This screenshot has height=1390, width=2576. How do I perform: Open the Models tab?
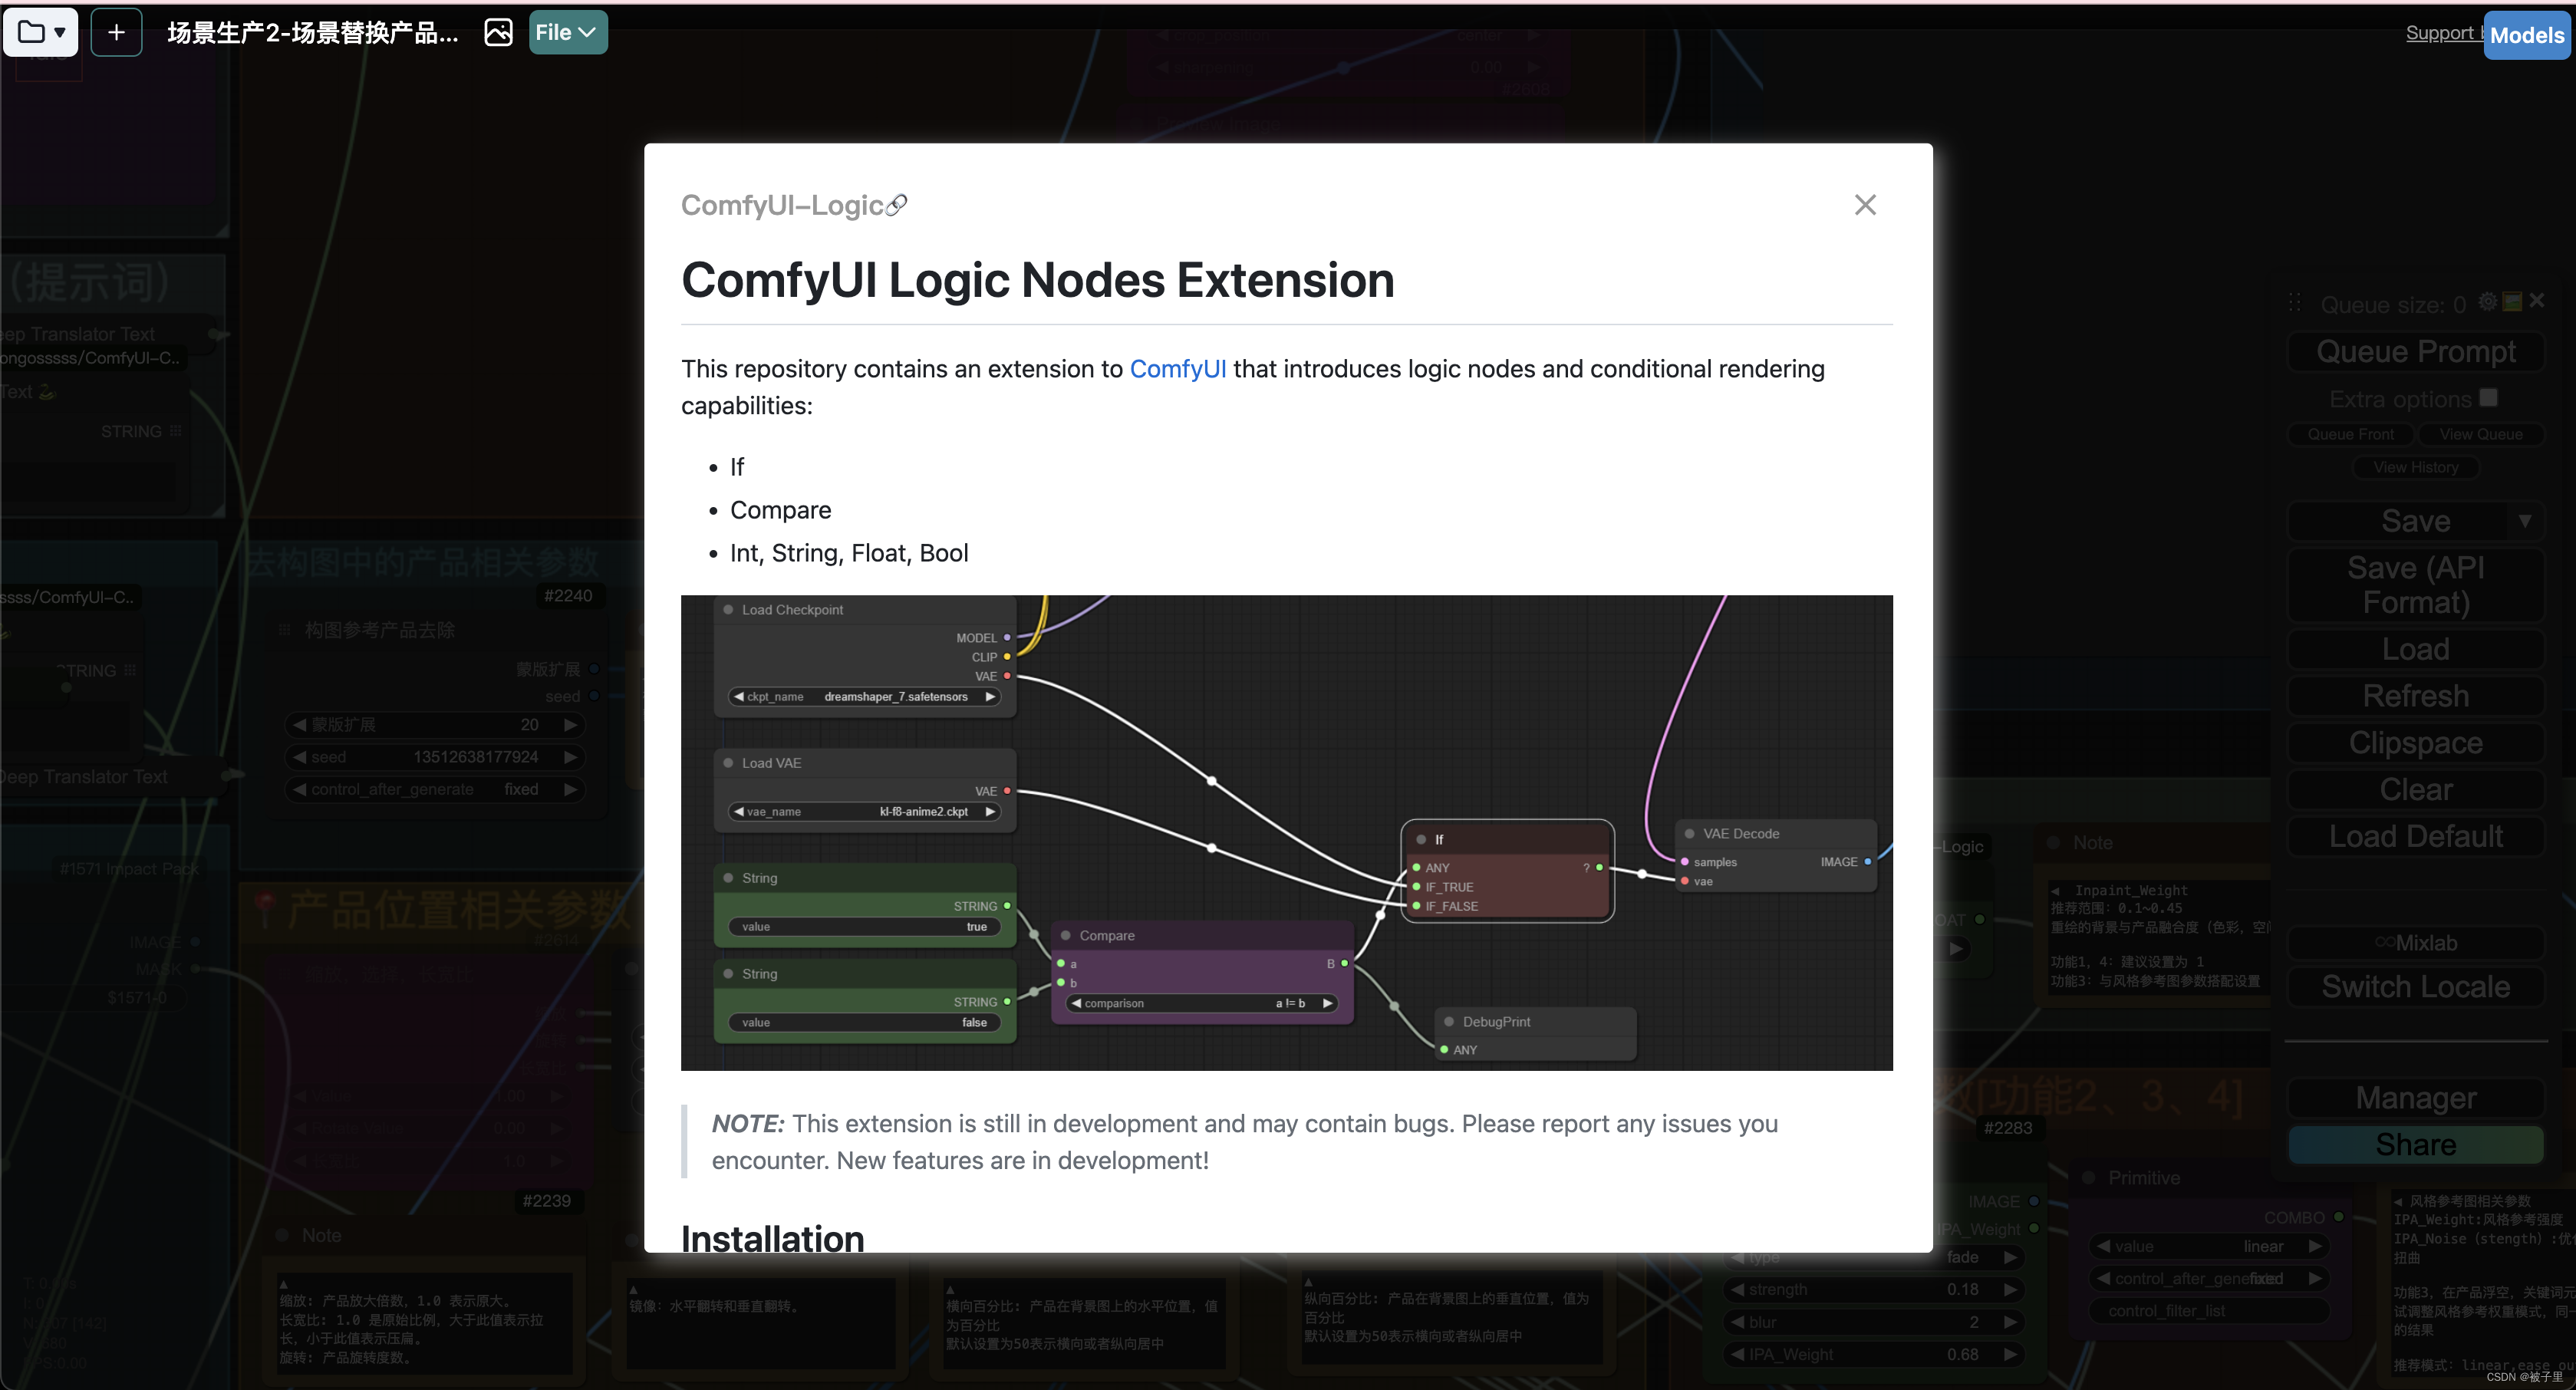coord(2526,35)
